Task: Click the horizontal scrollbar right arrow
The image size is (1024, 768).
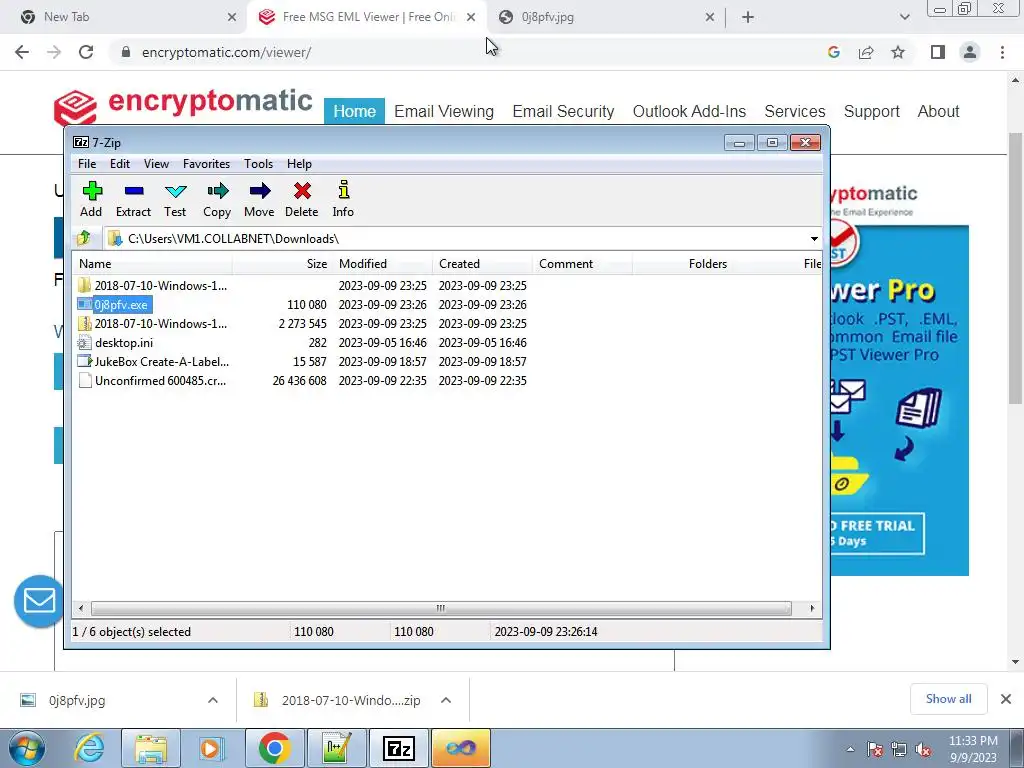Action: [812, 608]
